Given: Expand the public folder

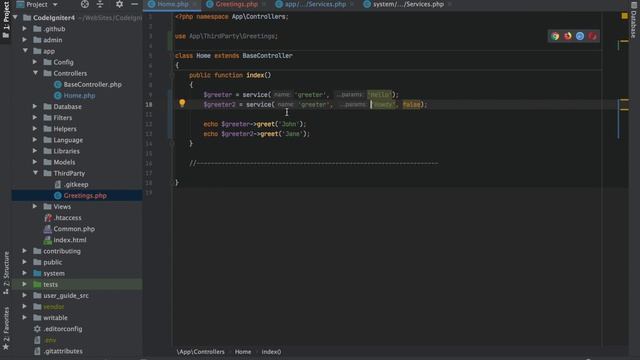Looking at the screenshot, I should click(x=25, y=262).
